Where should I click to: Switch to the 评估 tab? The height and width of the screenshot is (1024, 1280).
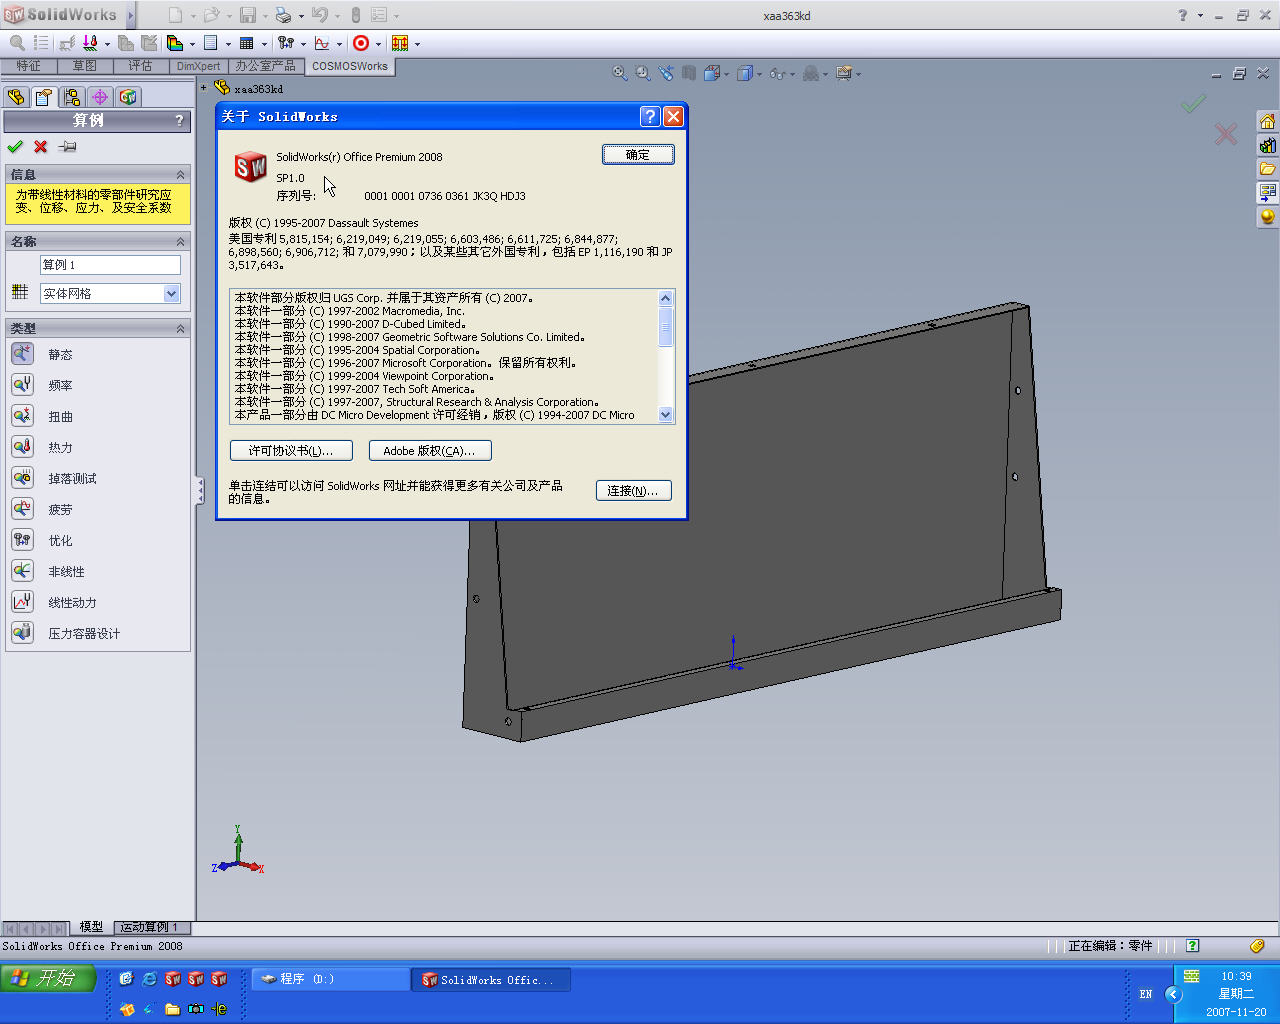pos(140,66)
